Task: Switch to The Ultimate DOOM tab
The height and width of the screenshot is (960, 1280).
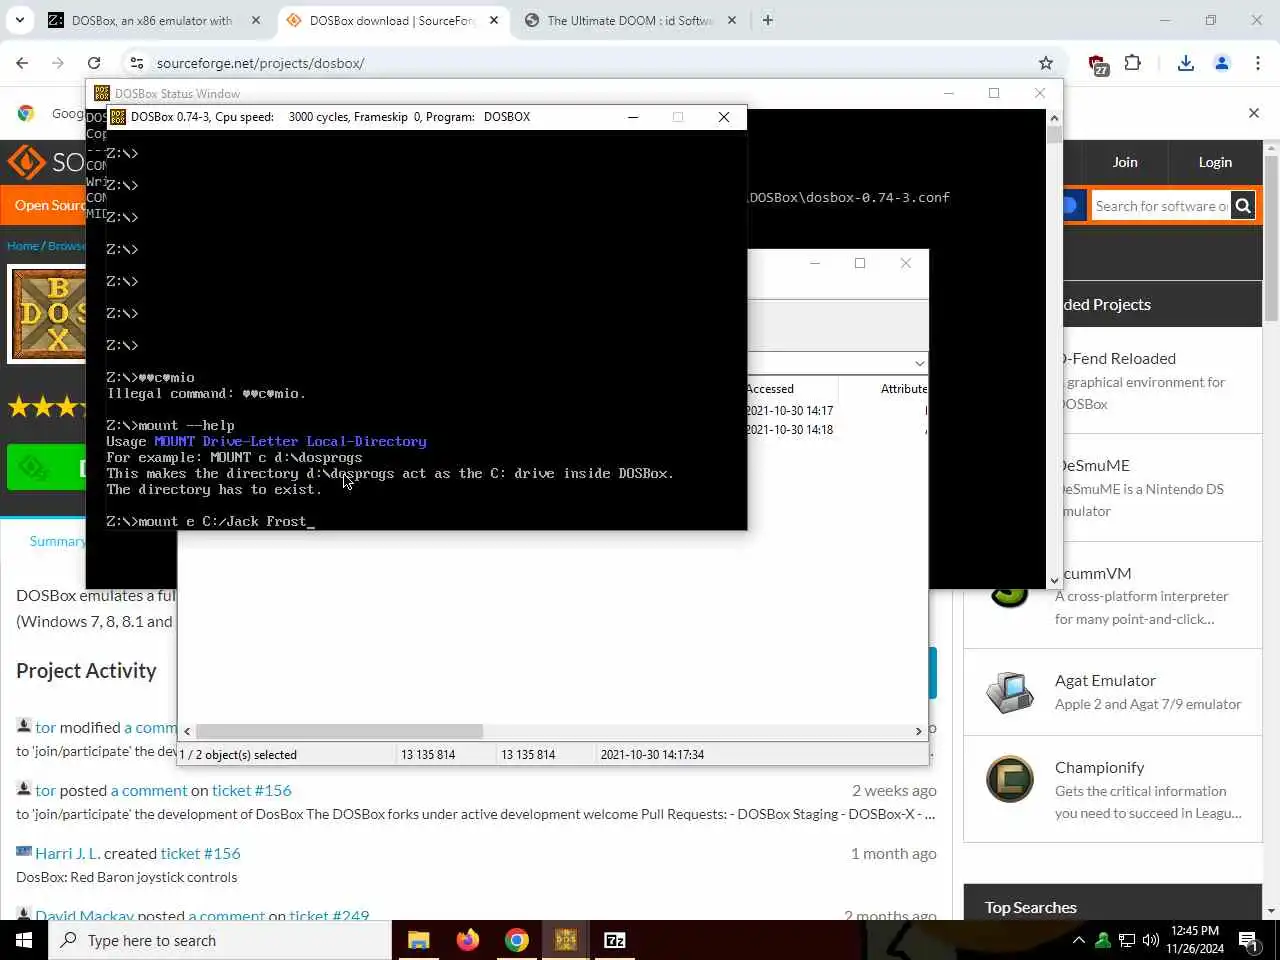Action: click(630, 20)
